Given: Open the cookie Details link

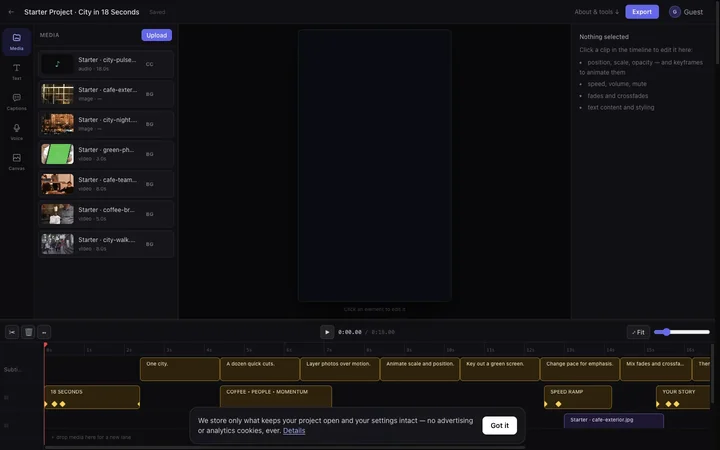Looking at the screenshot, I should pyautogui.click(x=294, y=431).
